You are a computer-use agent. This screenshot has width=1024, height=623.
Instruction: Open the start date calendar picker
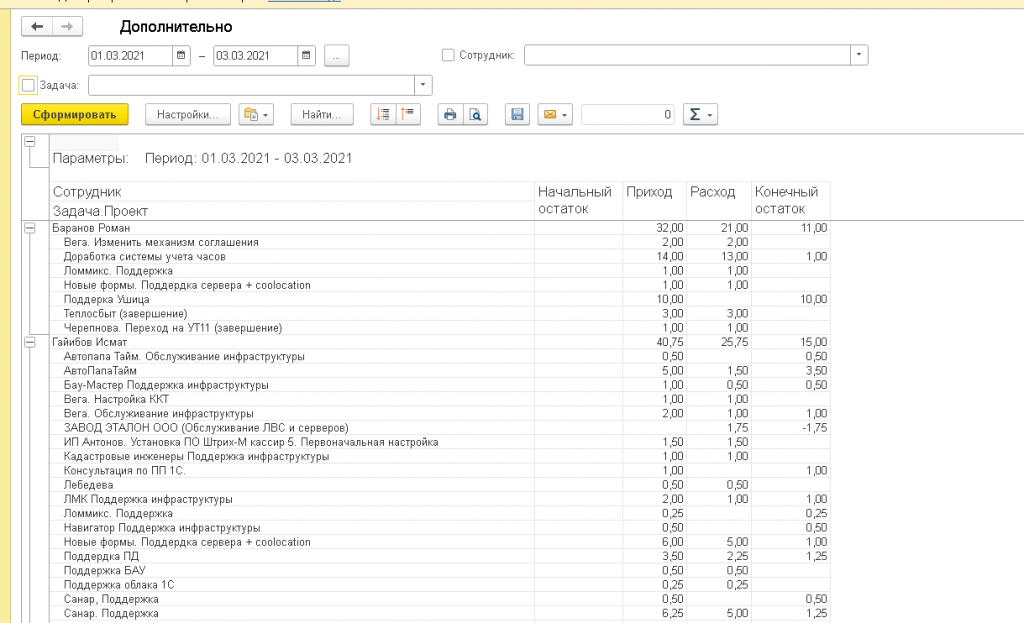[181, 55]
